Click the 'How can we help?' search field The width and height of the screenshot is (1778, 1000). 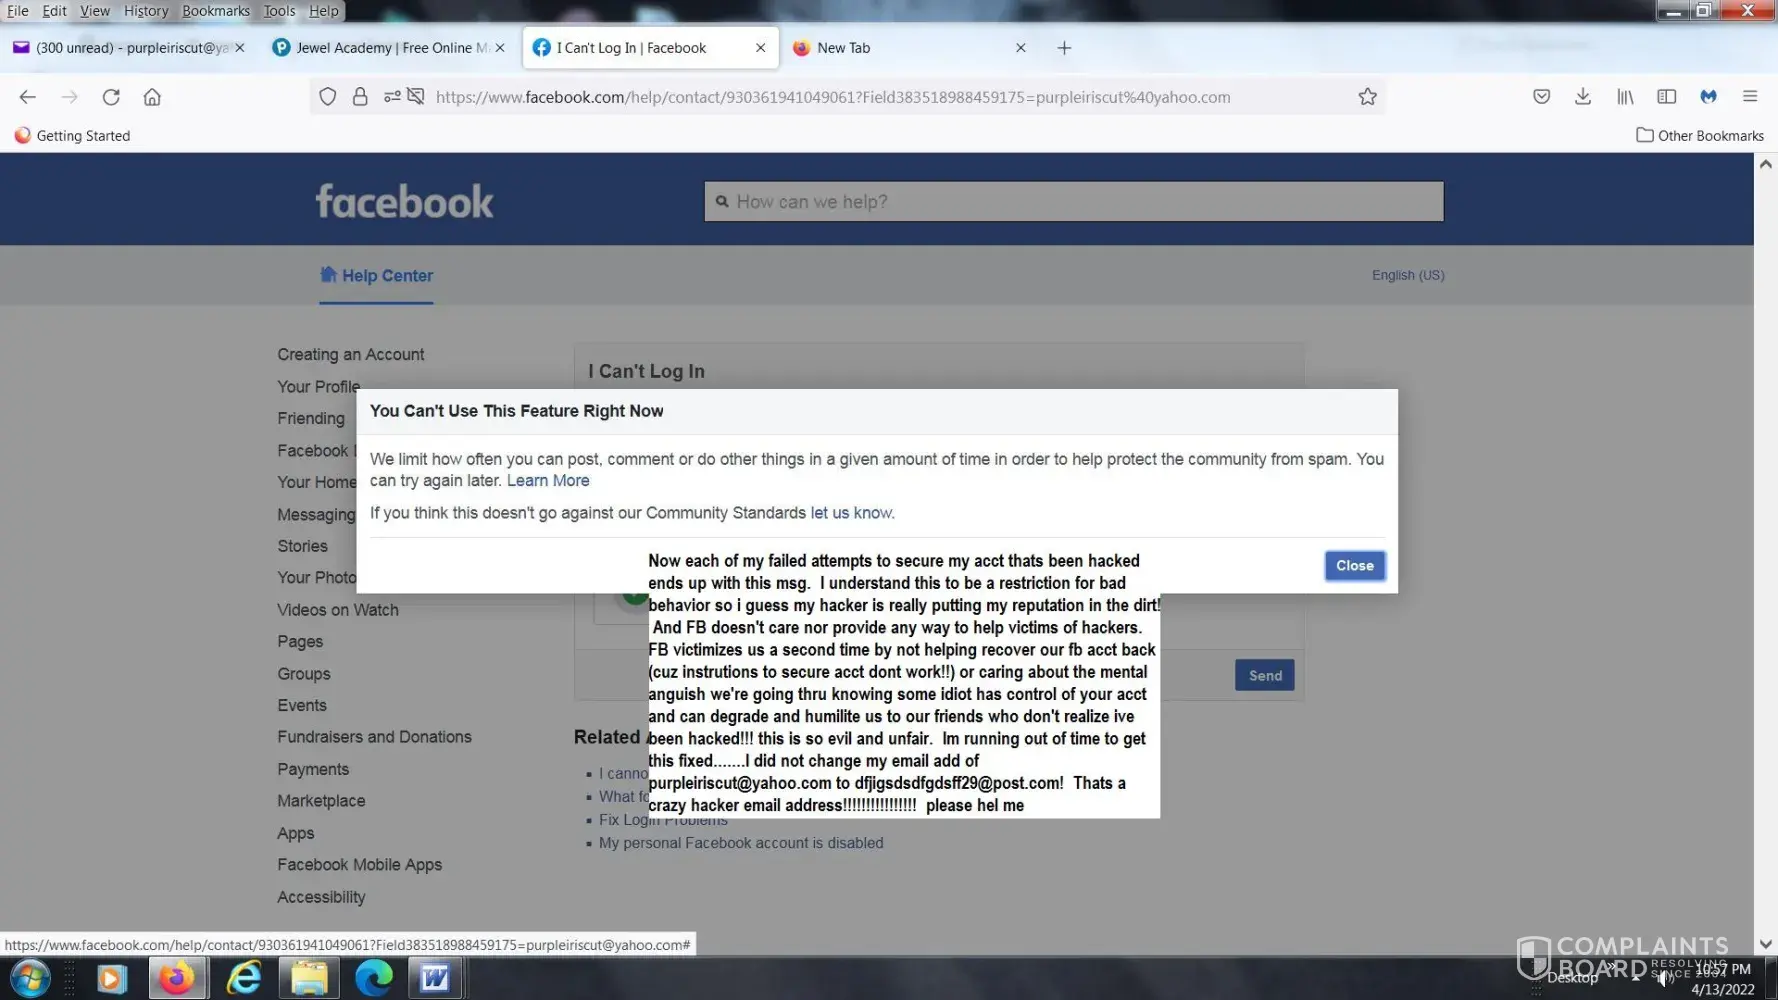[x=1074, y=202]
